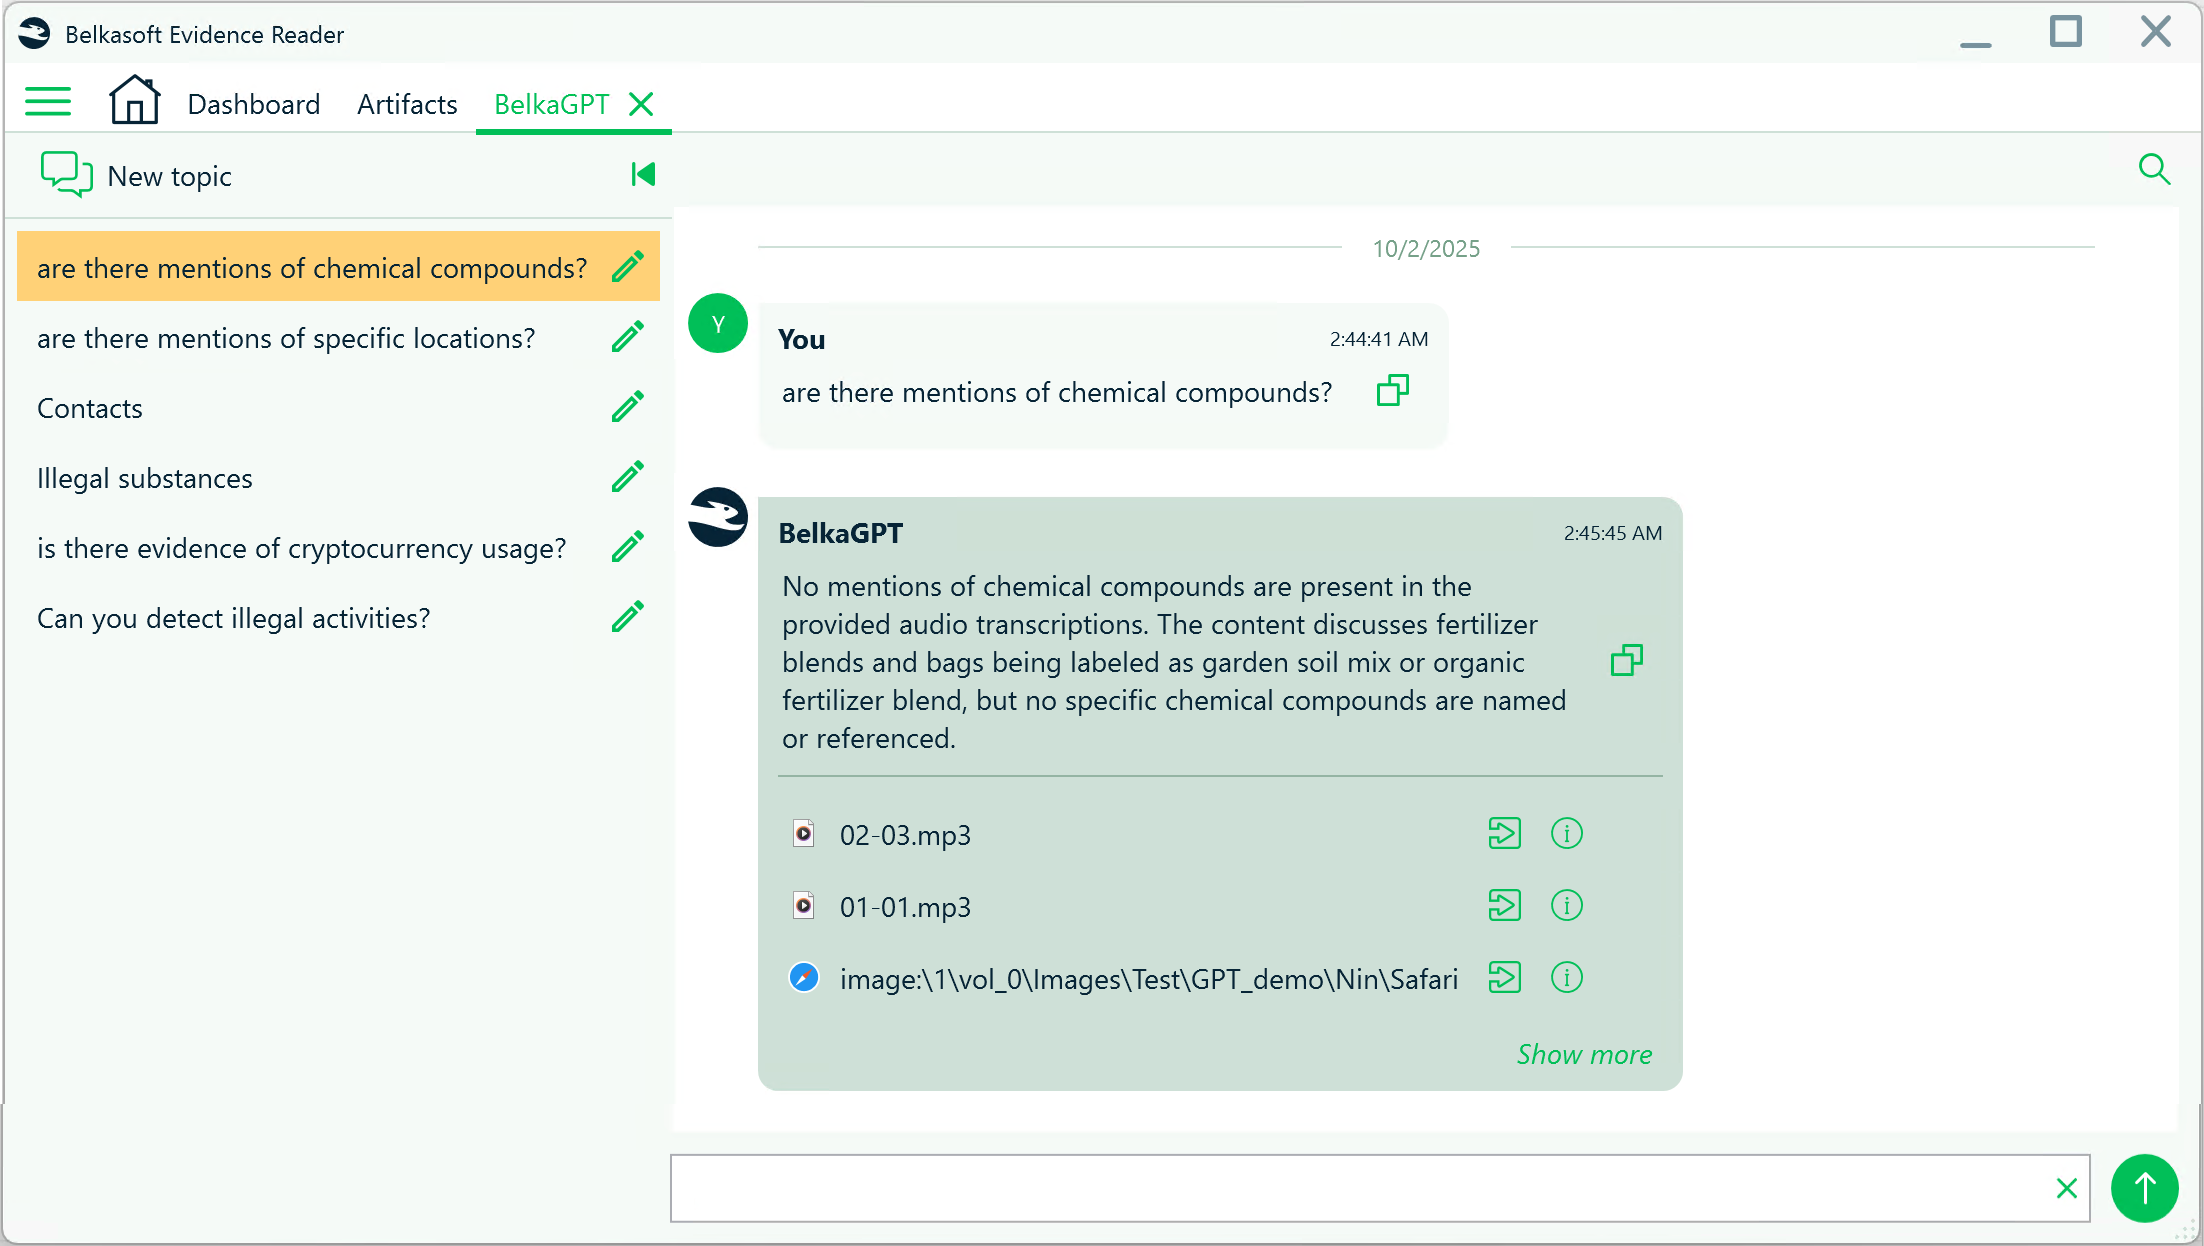Copy your question message text
The image size is (2204, 1246).
click(x=1392, y=391)
